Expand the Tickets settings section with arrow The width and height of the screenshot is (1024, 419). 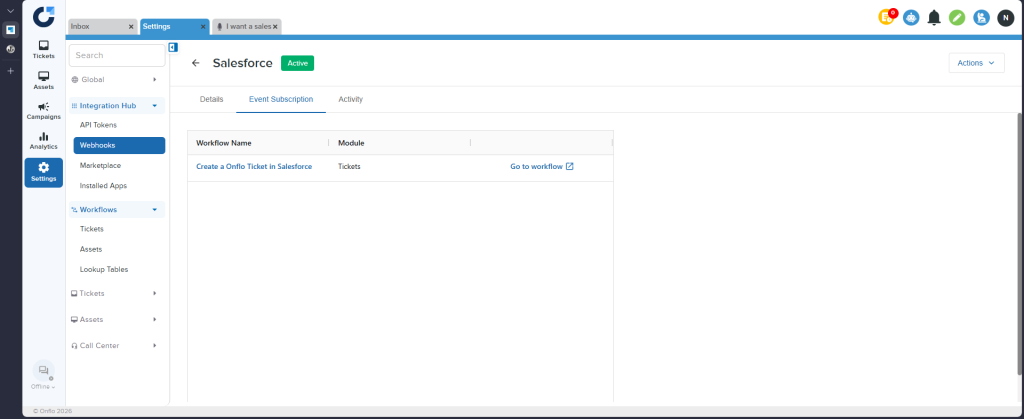click(155, 294)
